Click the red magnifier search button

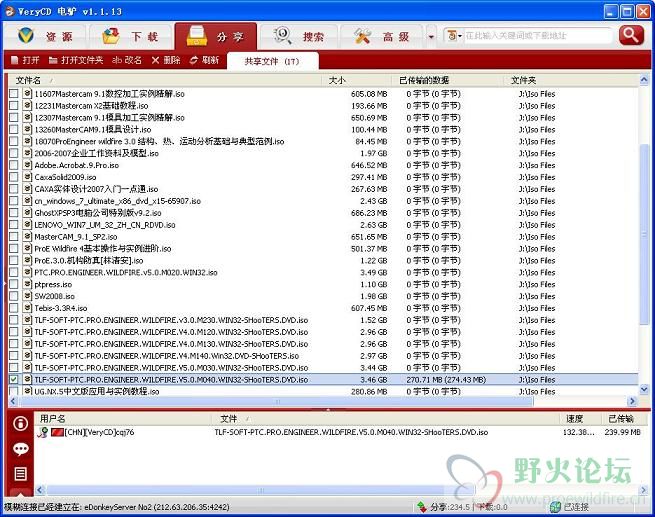point(631,35)
